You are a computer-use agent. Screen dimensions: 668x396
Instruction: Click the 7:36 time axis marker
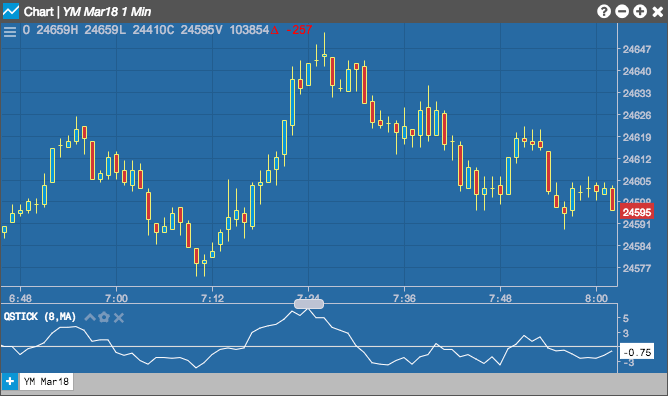404,298
